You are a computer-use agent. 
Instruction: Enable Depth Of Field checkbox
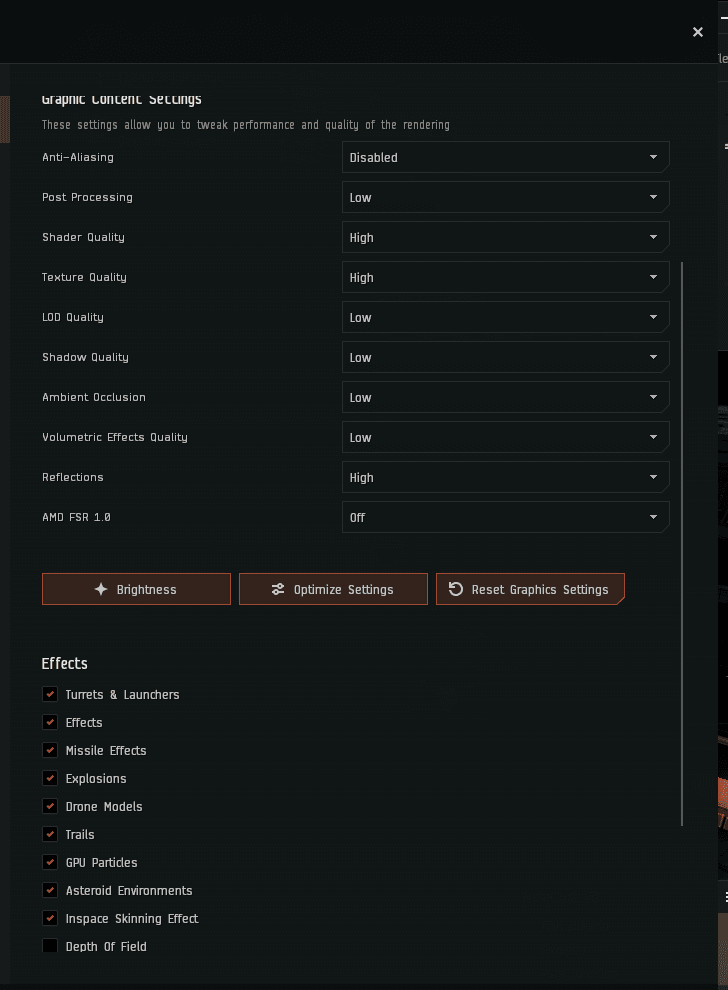(x=50, y=946)
